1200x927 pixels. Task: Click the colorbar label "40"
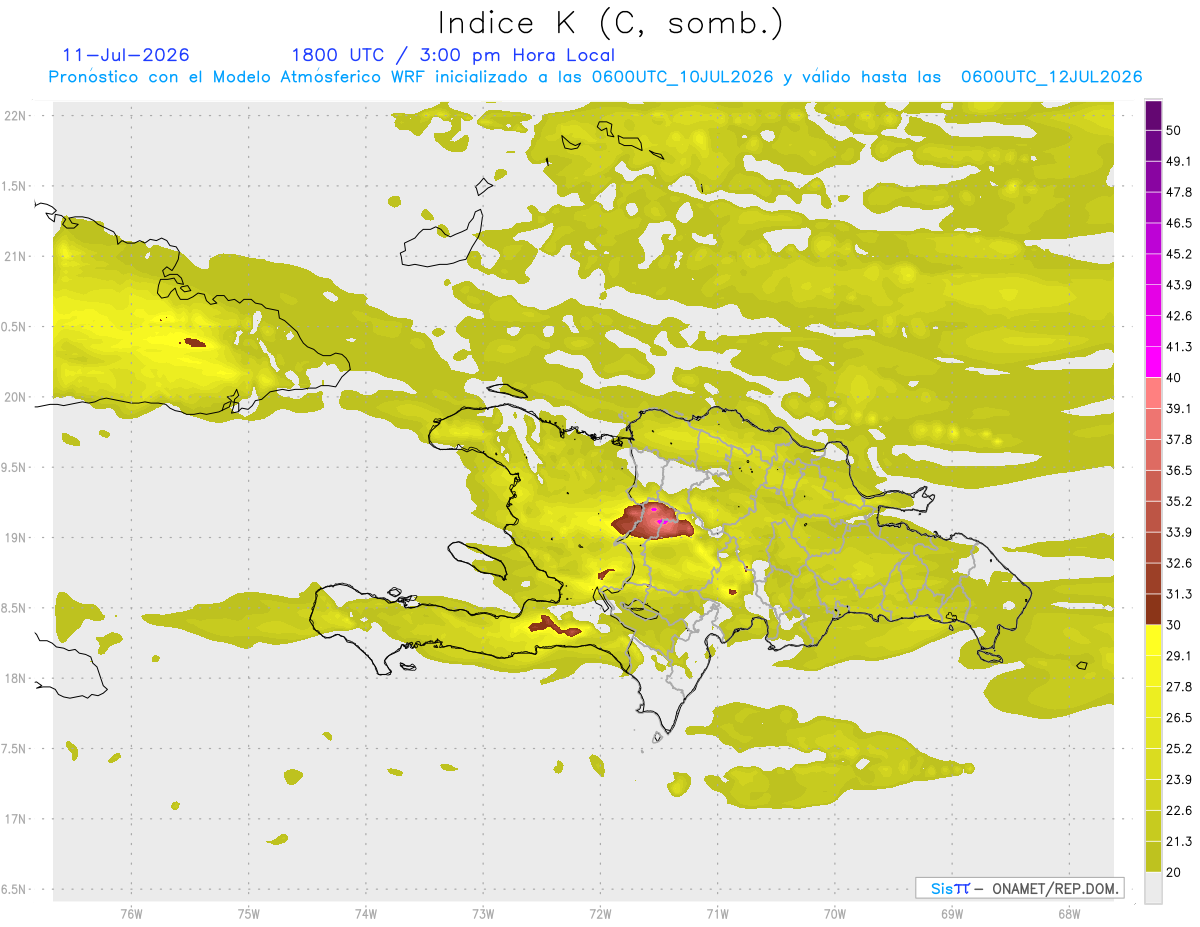[x=1174, y=378]
